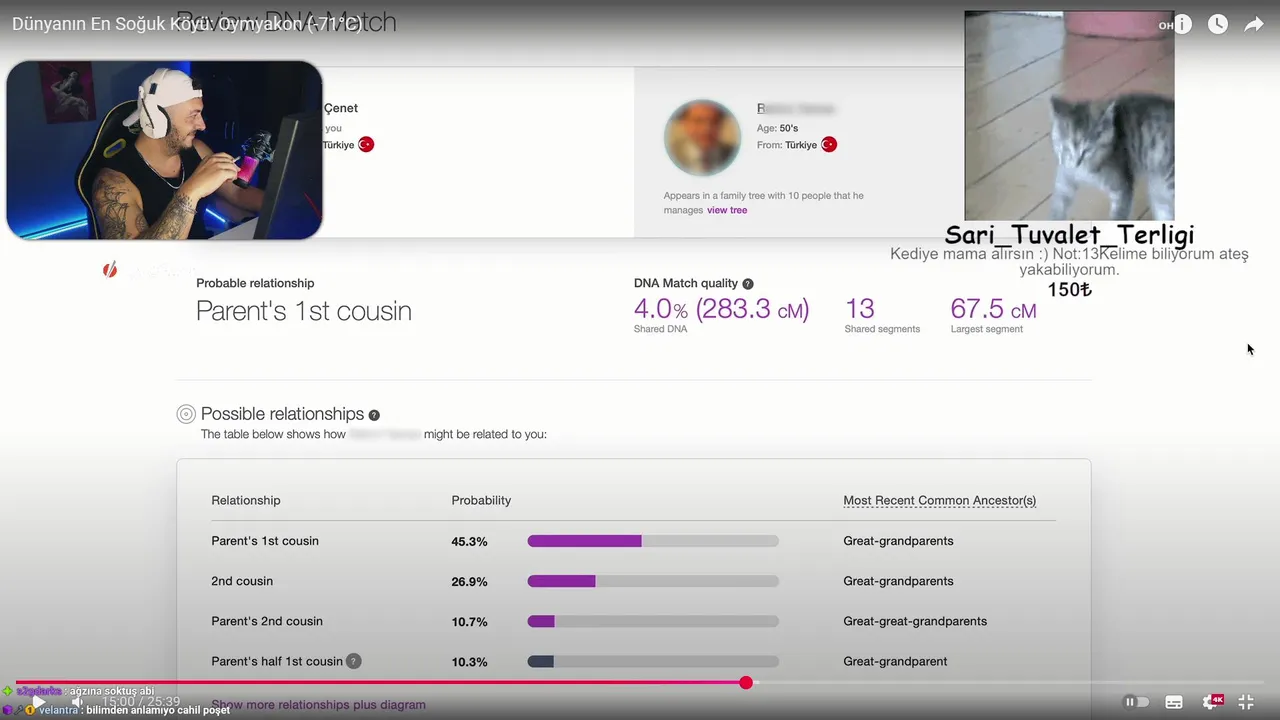
Task: Click the 45.3% probability value
Action: point(469,541)
